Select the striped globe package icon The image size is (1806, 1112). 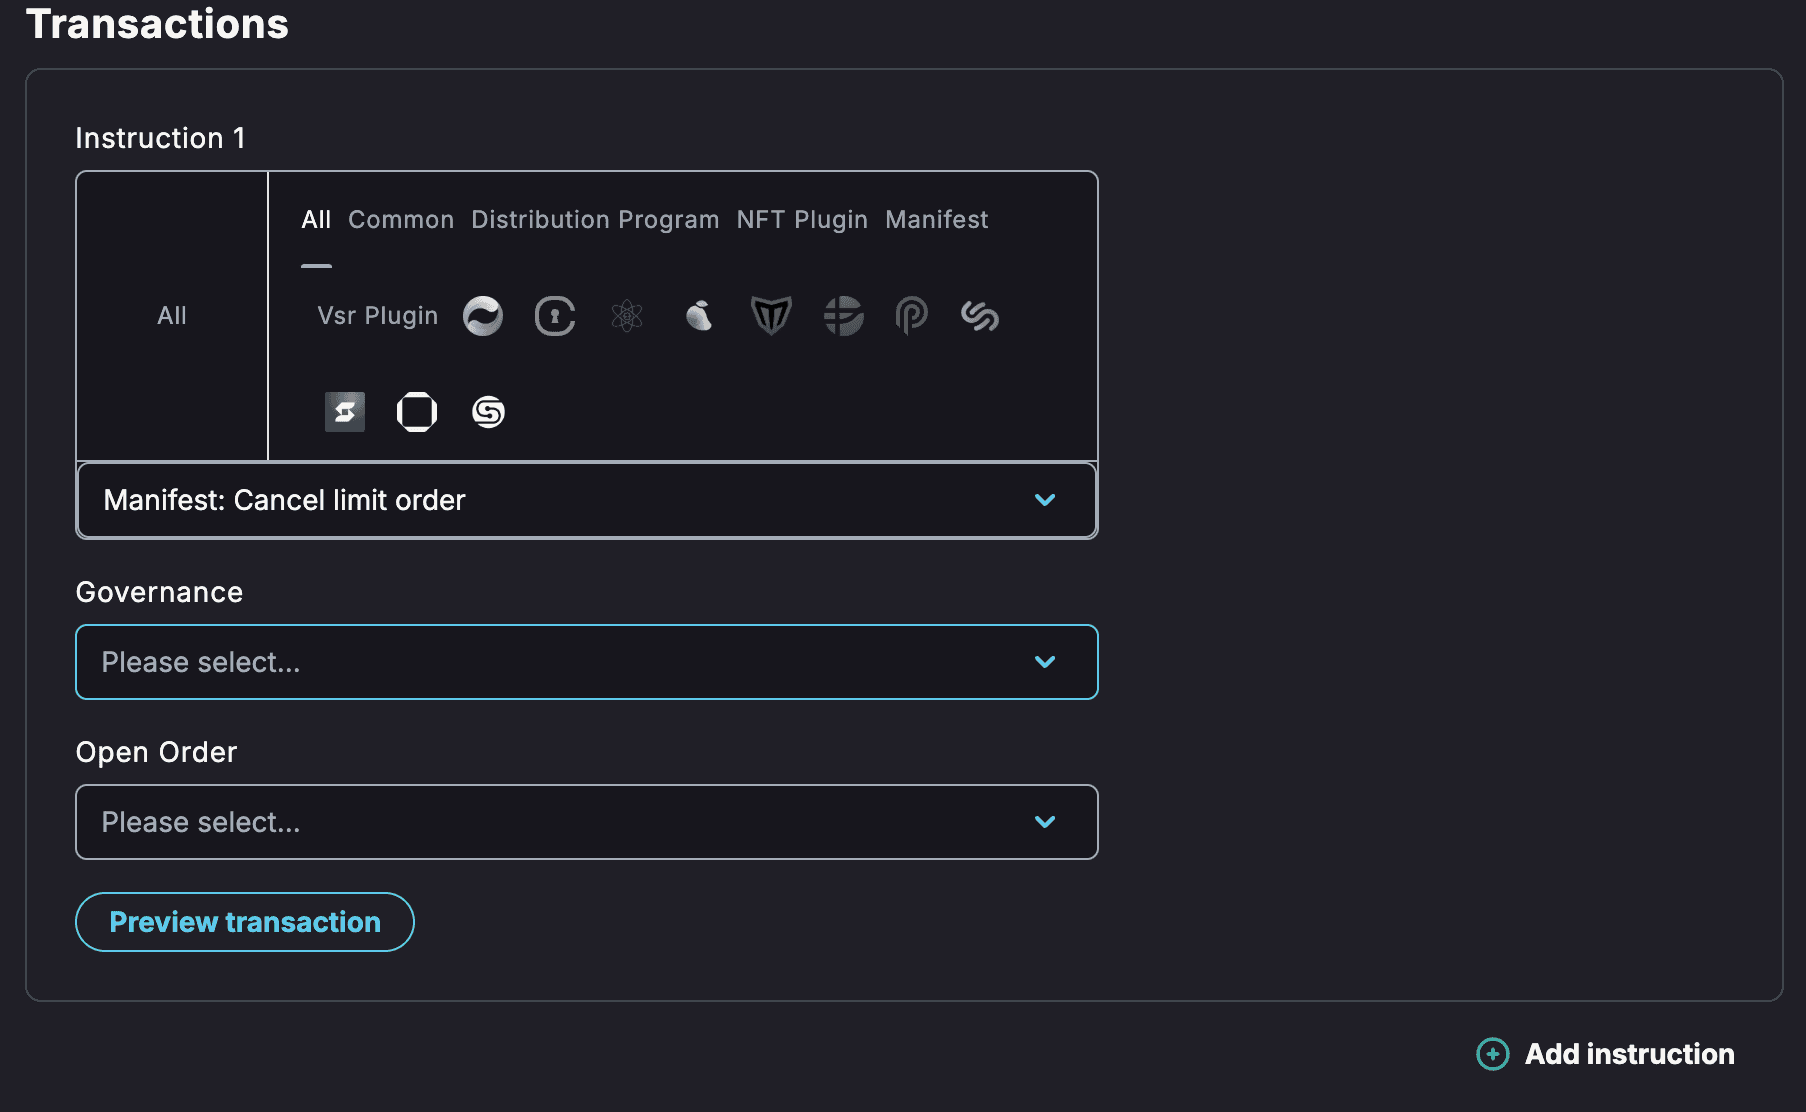tap(843, 316)
